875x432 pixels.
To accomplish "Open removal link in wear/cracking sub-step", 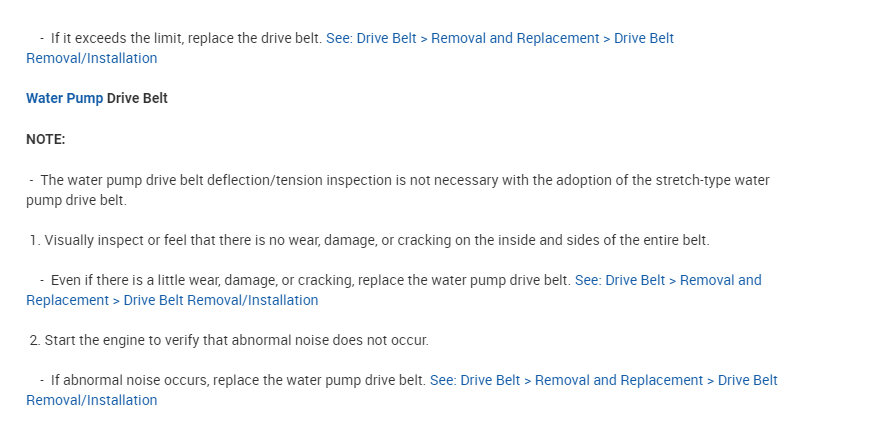I will tap(667, 280).
